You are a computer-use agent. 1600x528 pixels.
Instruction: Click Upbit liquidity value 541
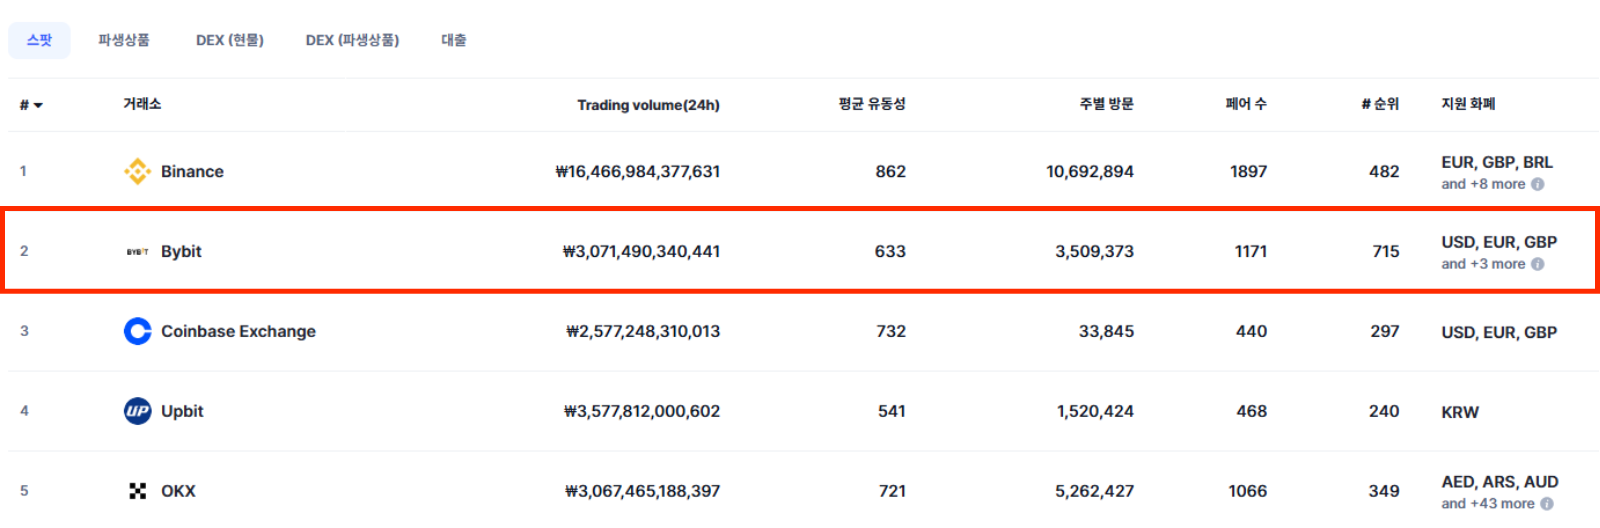coord(891,411)
